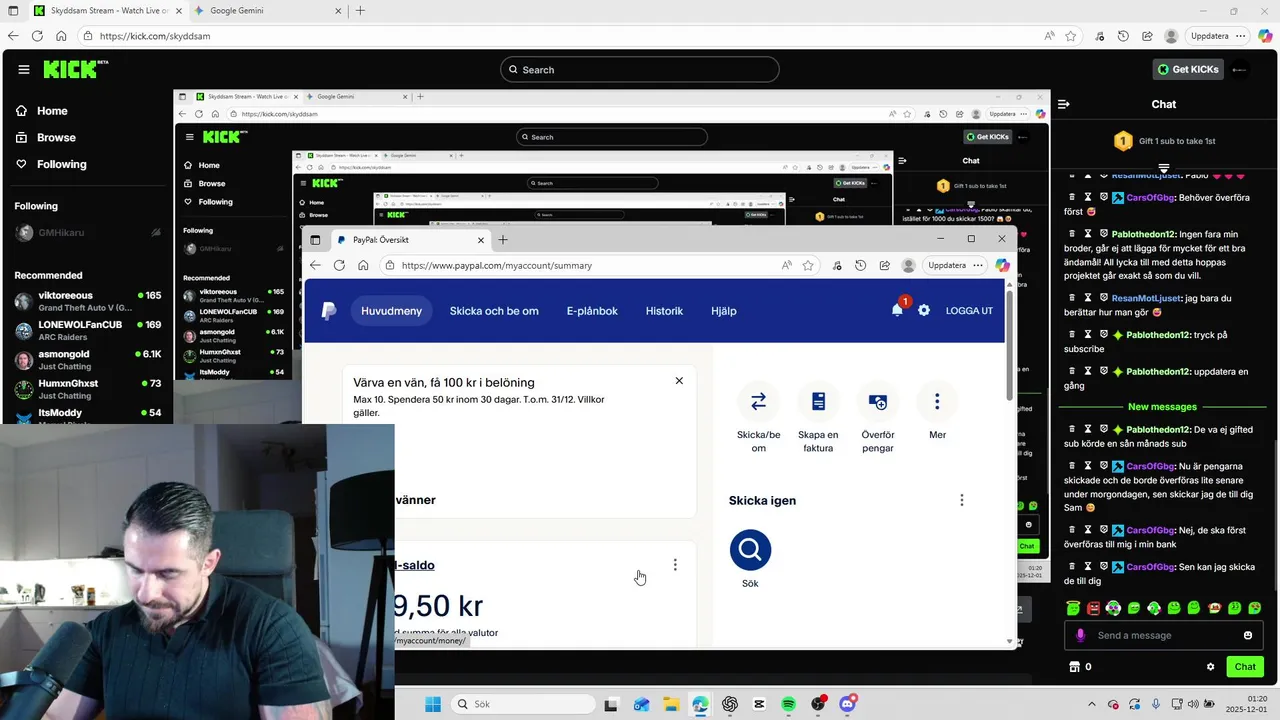The height and width of the screenshot is (720, 1280).
Task: Open Spotify from the taskbar
Action: [x=789, y=704]
